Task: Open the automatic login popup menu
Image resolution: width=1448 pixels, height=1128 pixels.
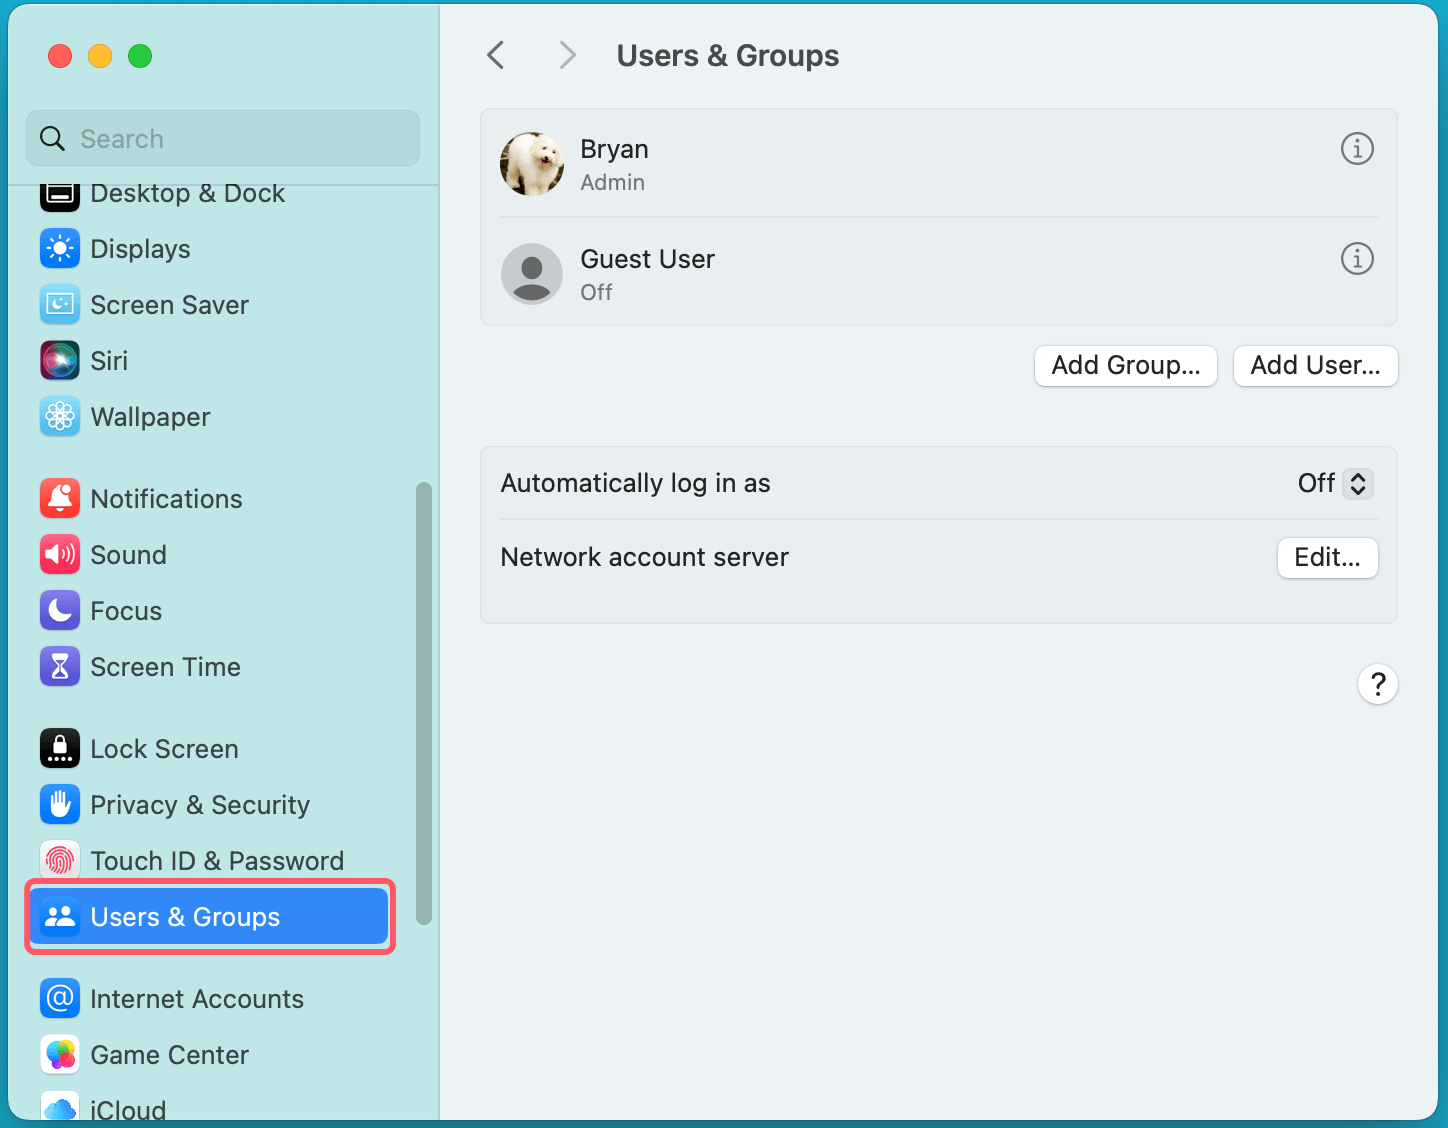Action: [x=1335, y=484]
